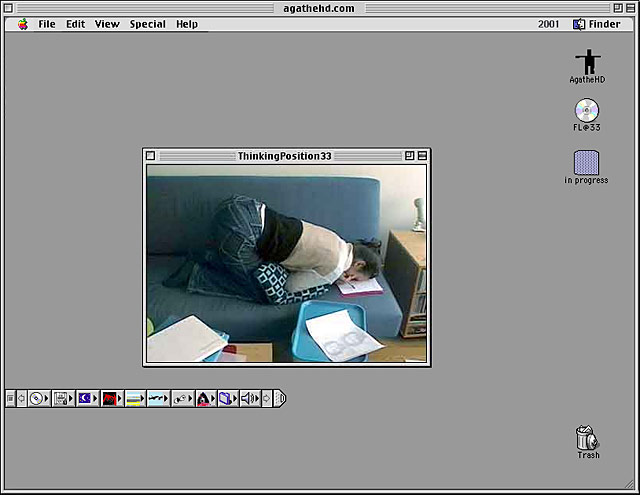Collapse the agathehd.com window shade
Viewport: 640px width, 495px height.
click(631, 8)
